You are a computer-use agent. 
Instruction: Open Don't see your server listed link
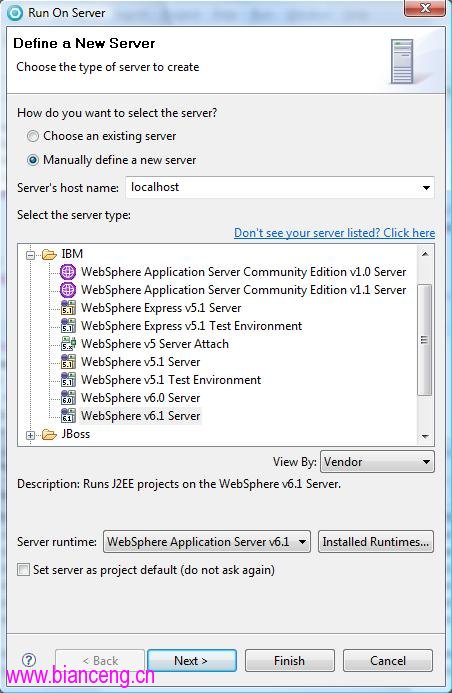(x=334, y=233)
